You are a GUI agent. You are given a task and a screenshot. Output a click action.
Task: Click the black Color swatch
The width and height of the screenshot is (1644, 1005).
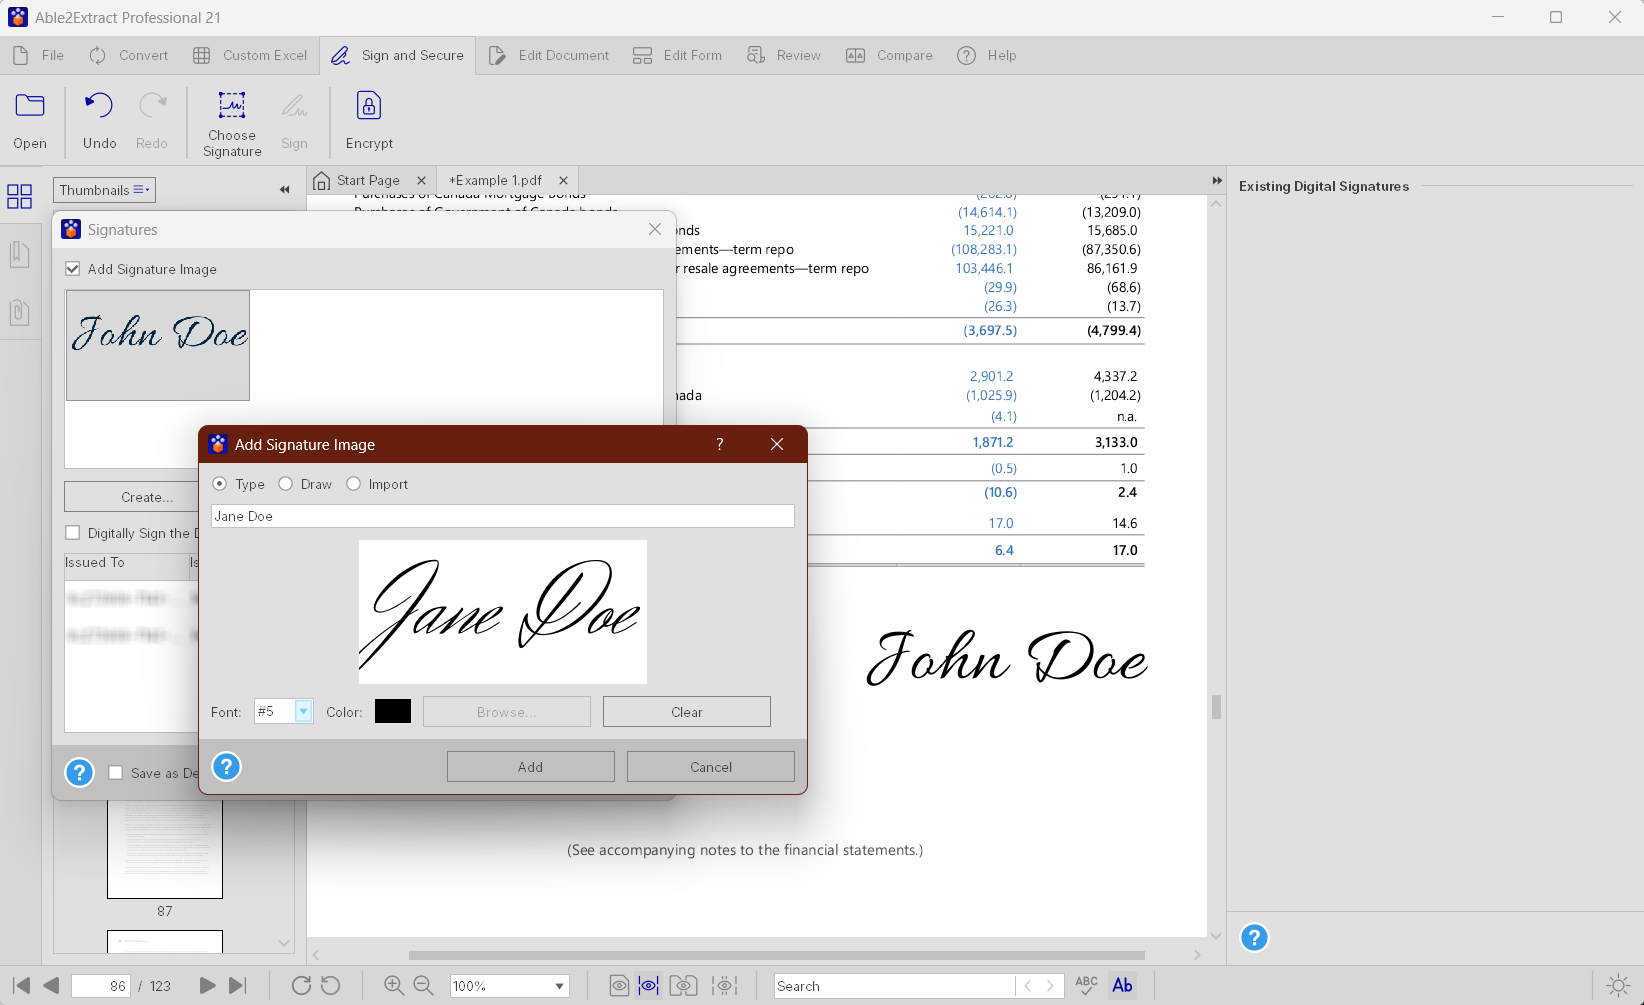pyautogui.click(x=393, y=711)
